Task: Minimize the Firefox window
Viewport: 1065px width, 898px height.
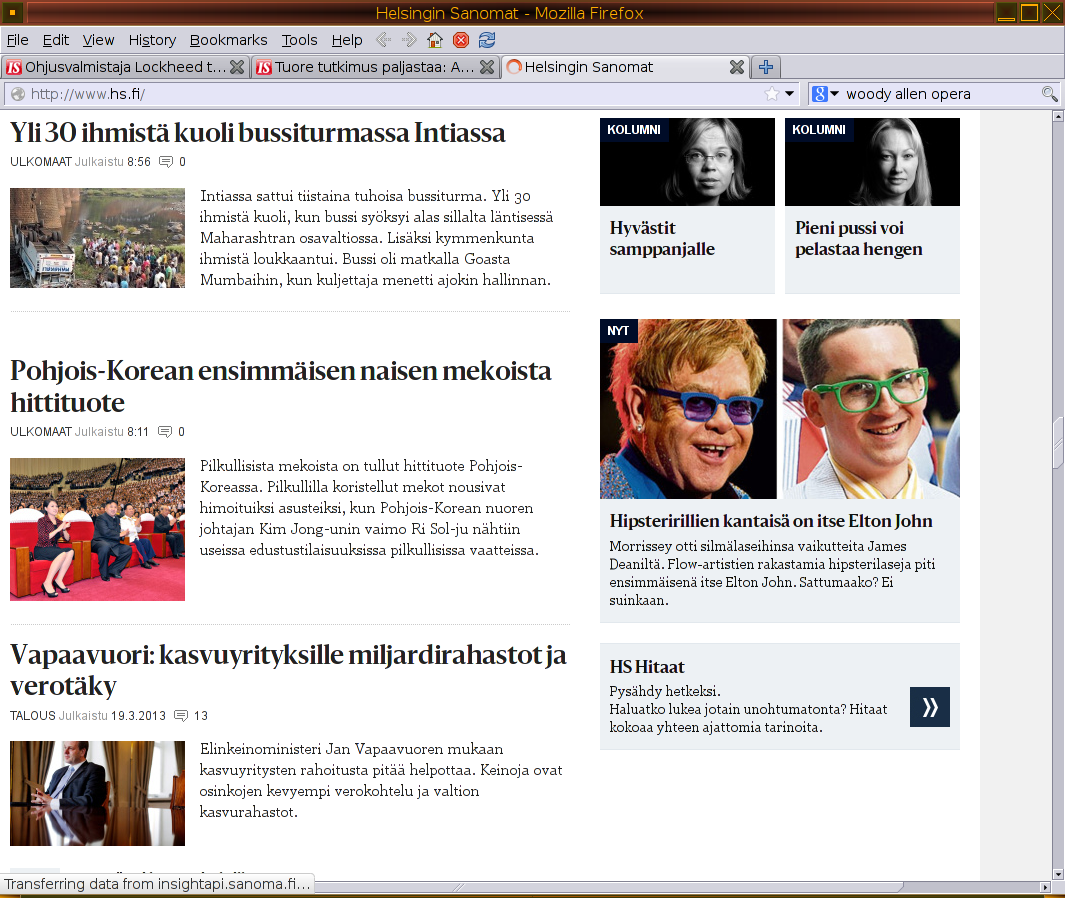Action: pos(1007,12)
